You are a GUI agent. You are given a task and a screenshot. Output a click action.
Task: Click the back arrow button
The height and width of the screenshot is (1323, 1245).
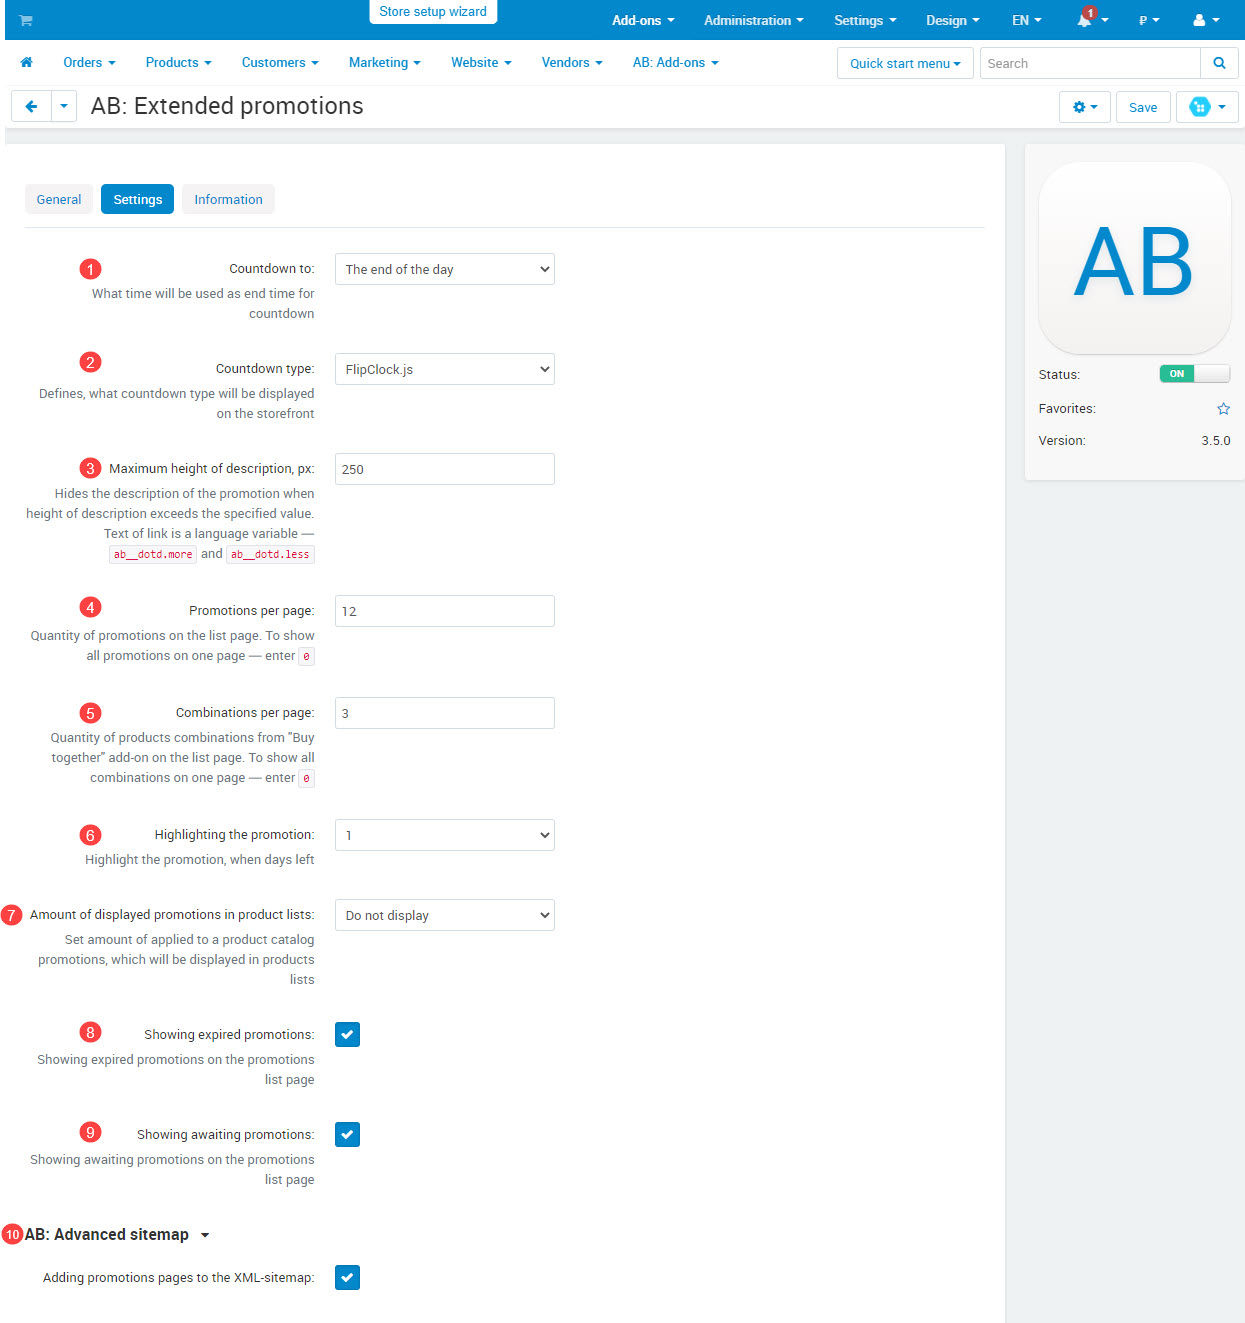point(31,106)
